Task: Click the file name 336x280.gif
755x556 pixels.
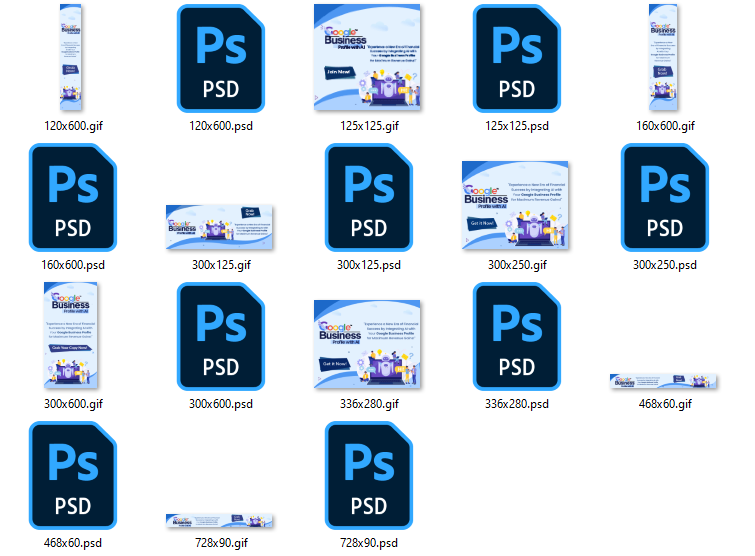Action: click(x=369, y=404)
